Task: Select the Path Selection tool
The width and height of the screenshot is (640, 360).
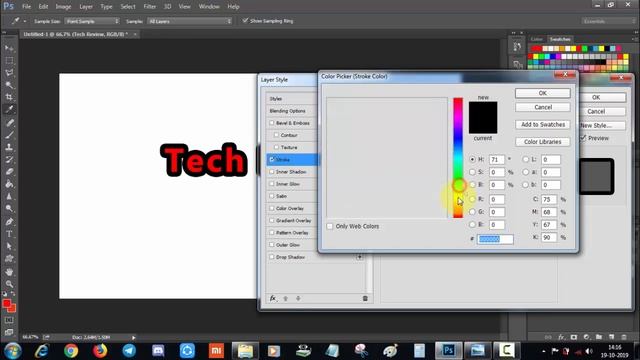Action: point(9,246)
